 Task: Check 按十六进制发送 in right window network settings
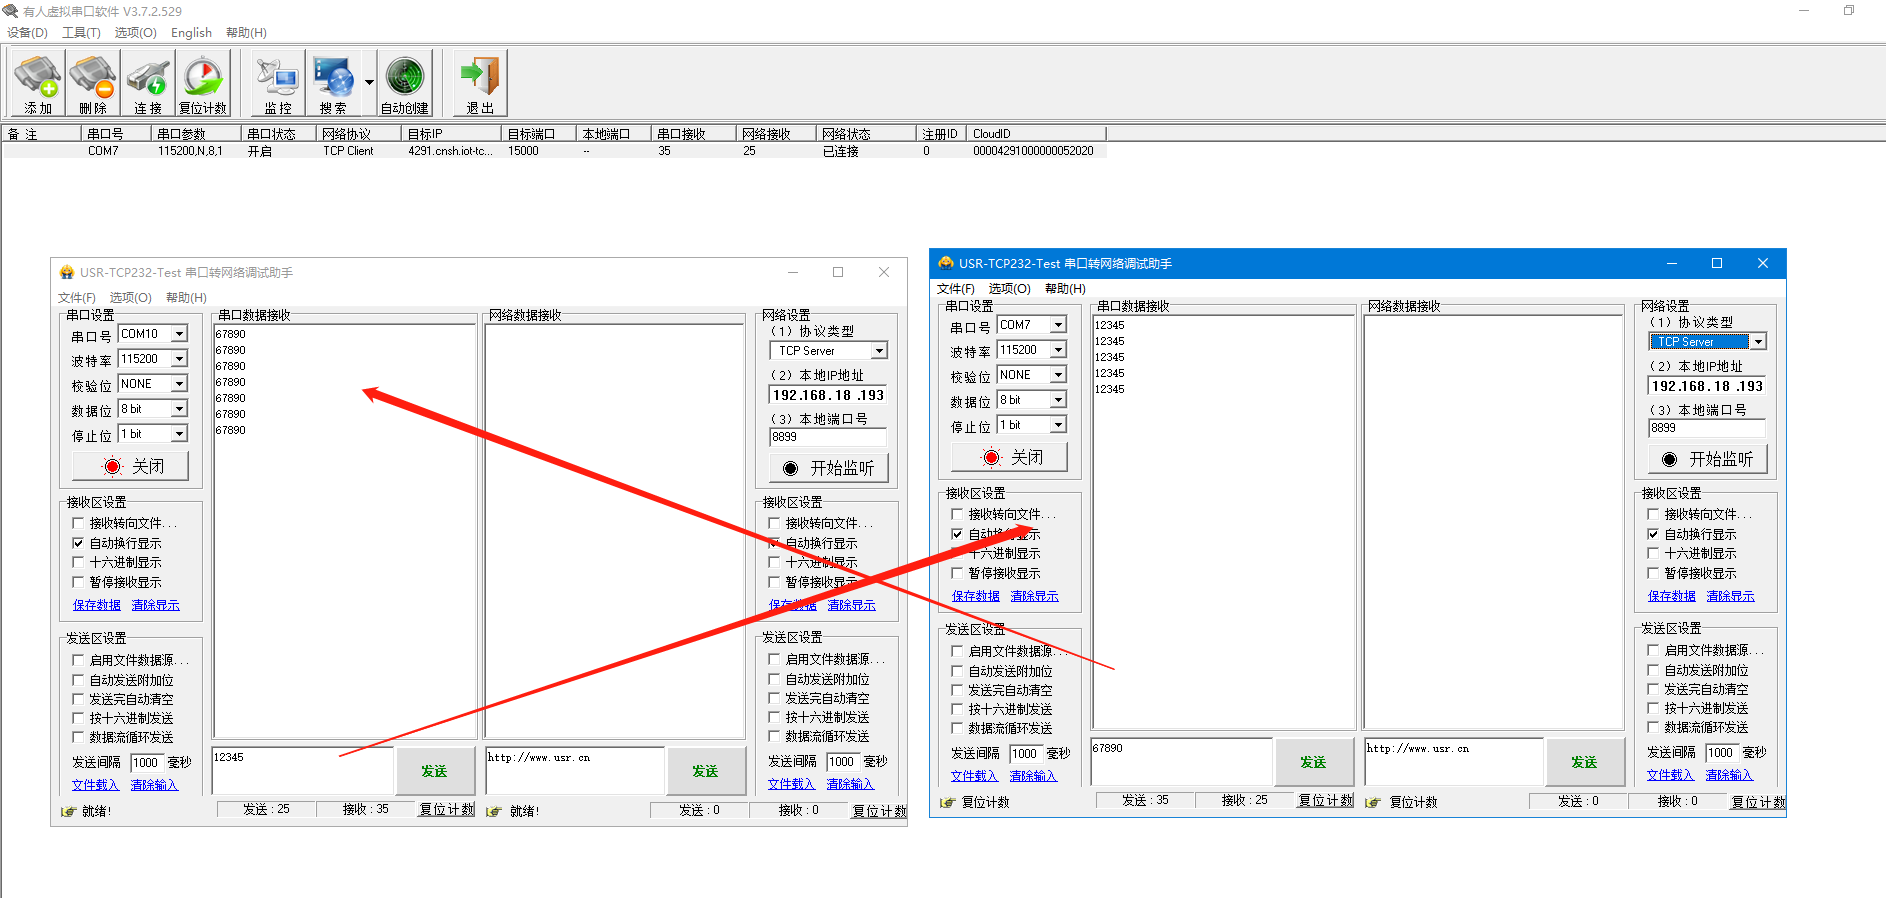click(x=1653, y=708)
